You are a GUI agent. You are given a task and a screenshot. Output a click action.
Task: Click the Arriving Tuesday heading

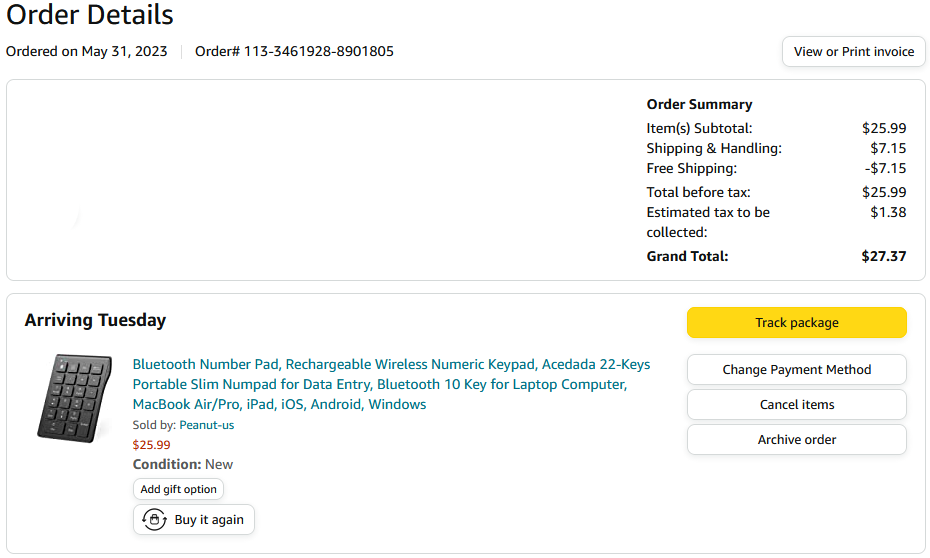(95, 320)
